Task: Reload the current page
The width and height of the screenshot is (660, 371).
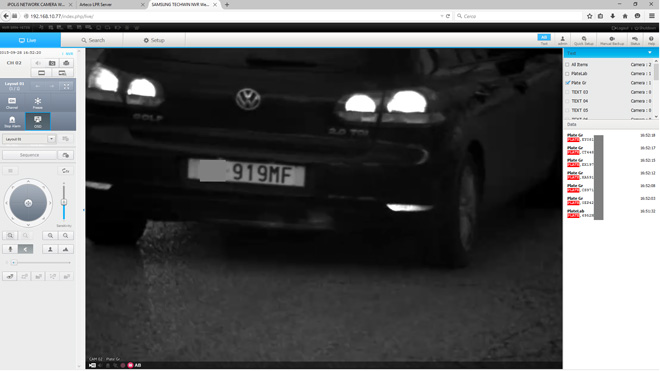Action: click(448, 16)
